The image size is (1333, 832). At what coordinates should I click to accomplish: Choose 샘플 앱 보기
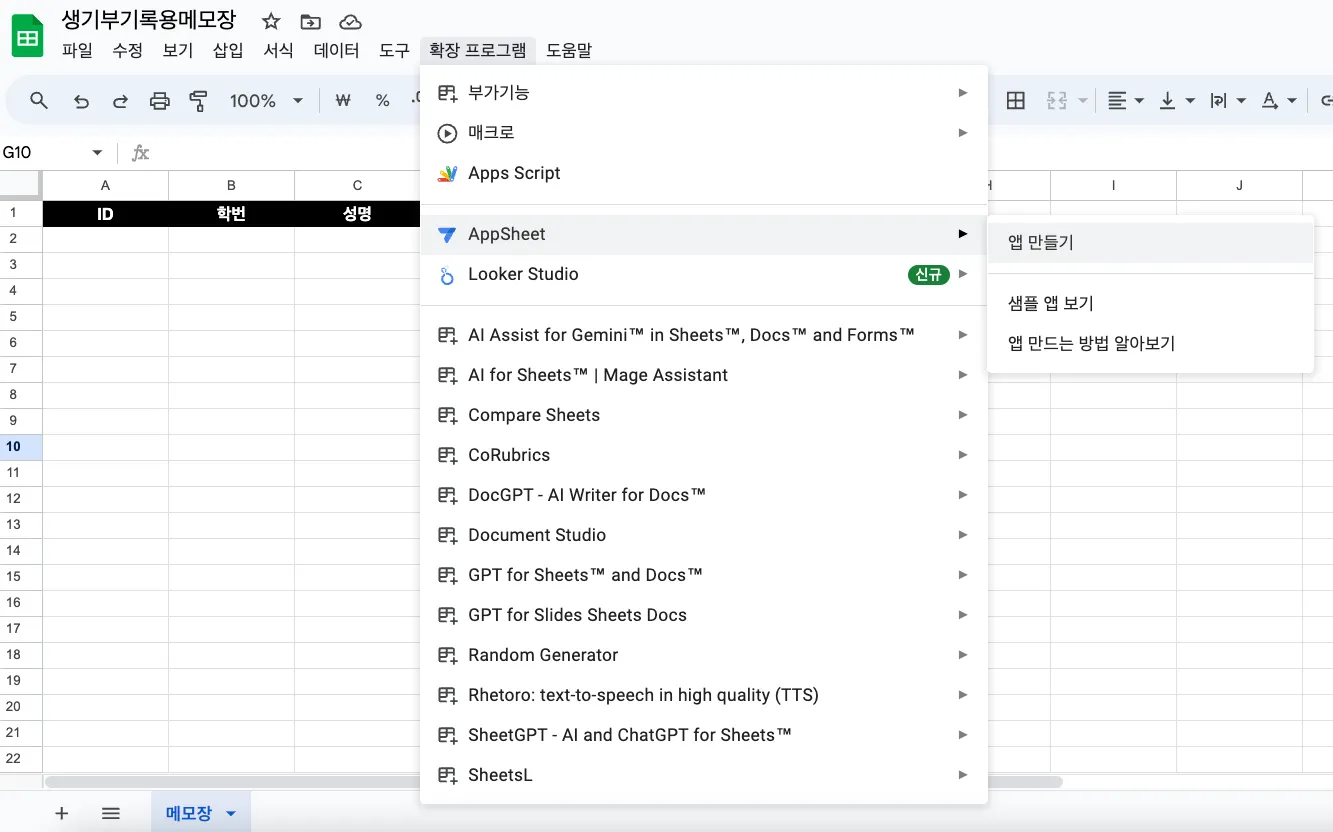pos(1150,304)
